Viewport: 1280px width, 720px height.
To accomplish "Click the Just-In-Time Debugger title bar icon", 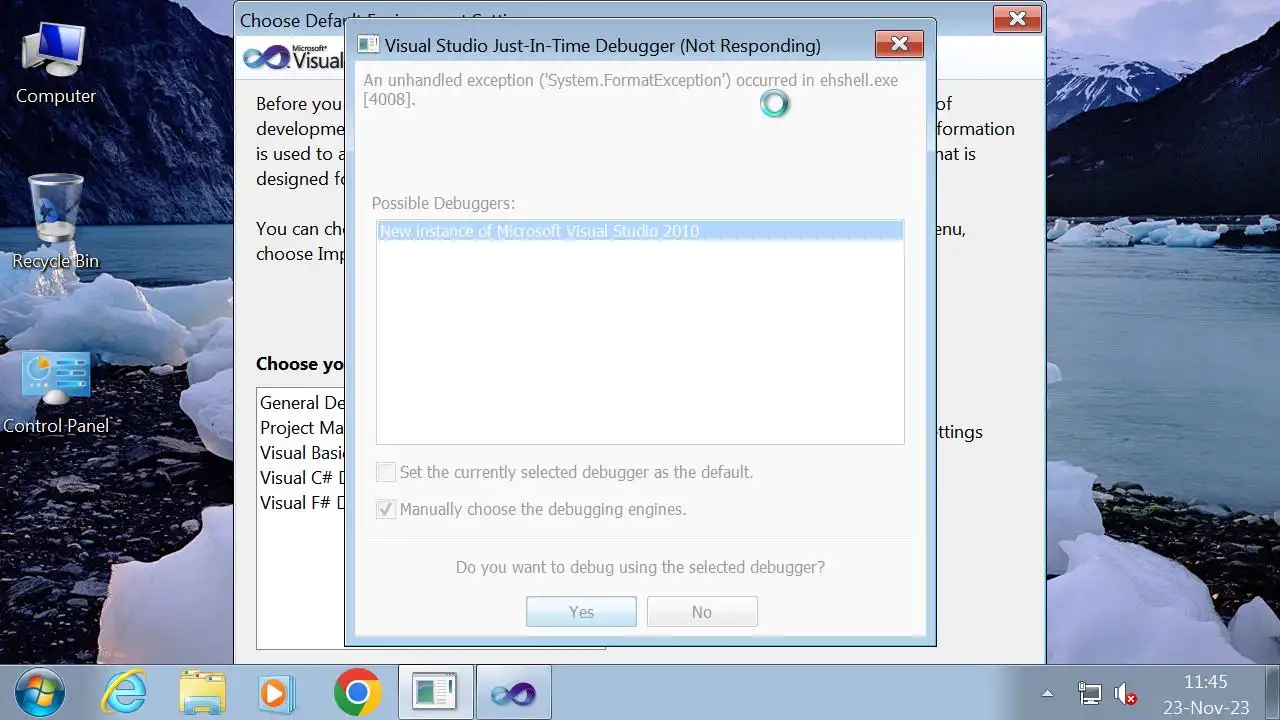I will point(368,45).
